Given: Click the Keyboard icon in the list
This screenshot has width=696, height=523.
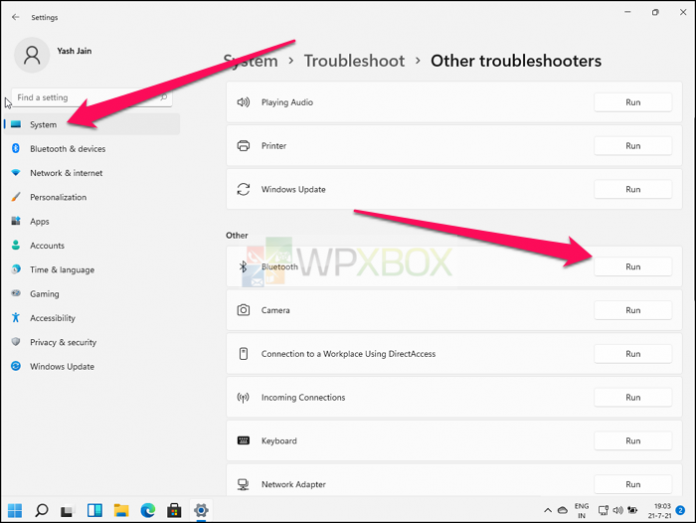Looking at the screenshot, I should pyautogui.click(x=243, y=440).
